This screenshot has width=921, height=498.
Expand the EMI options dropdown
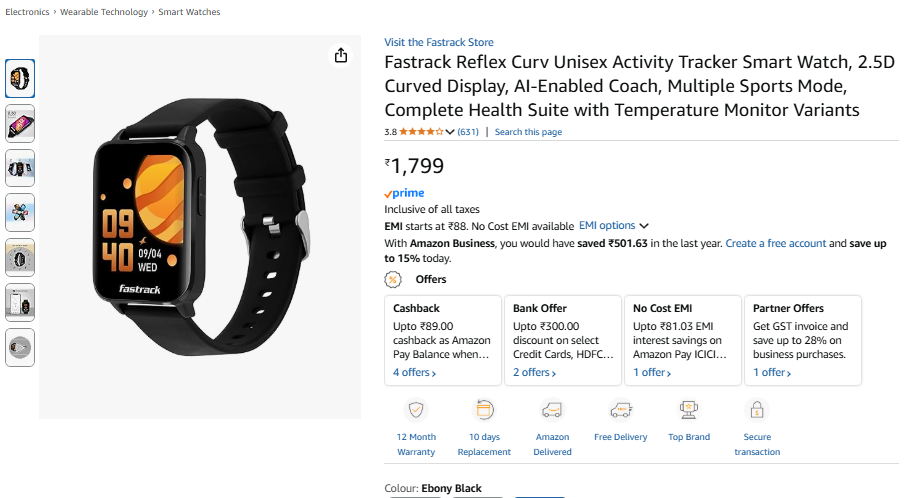613,226
